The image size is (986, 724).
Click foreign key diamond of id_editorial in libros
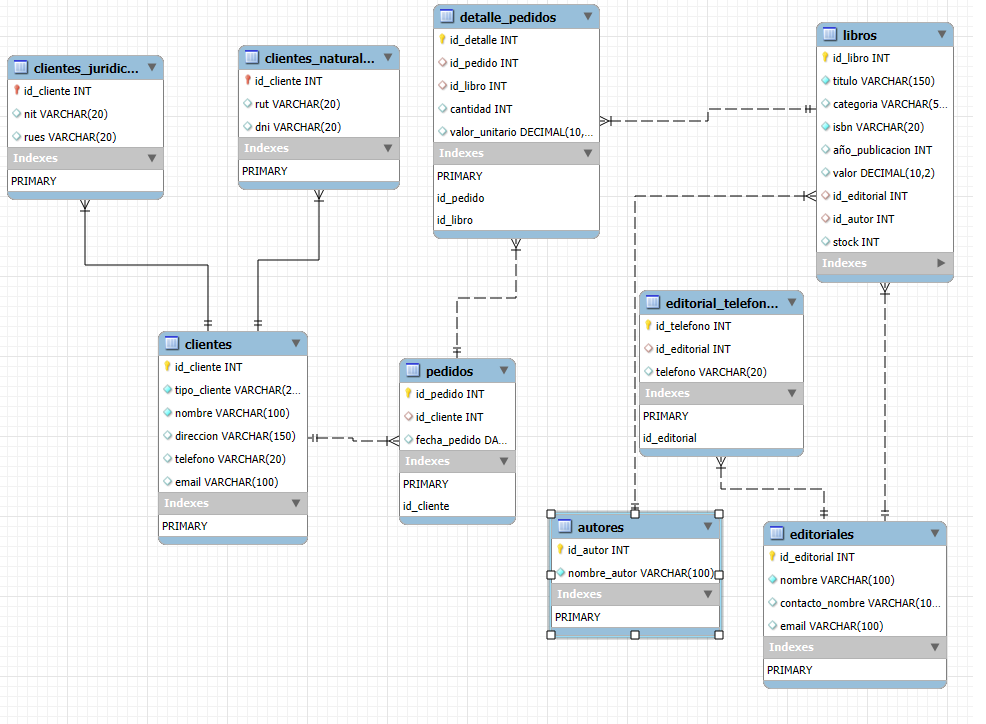826,196
